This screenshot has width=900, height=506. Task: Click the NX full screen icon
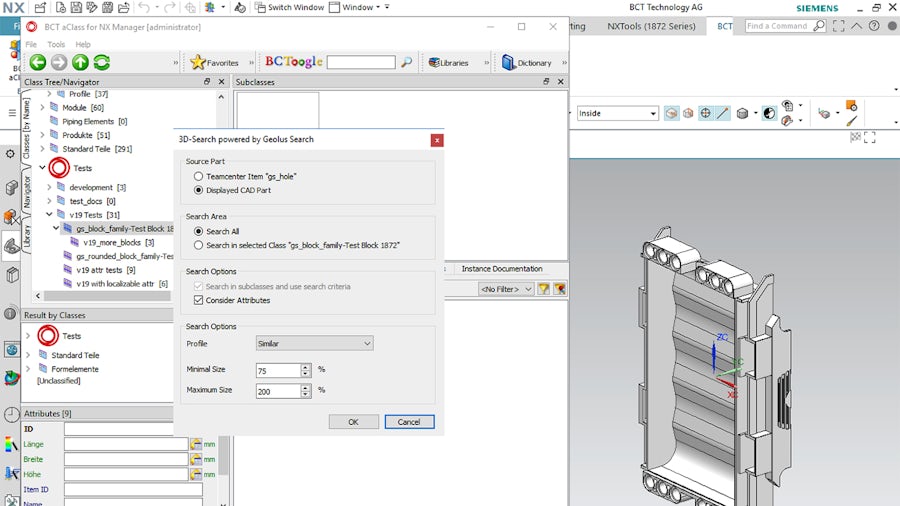point(839,26)
